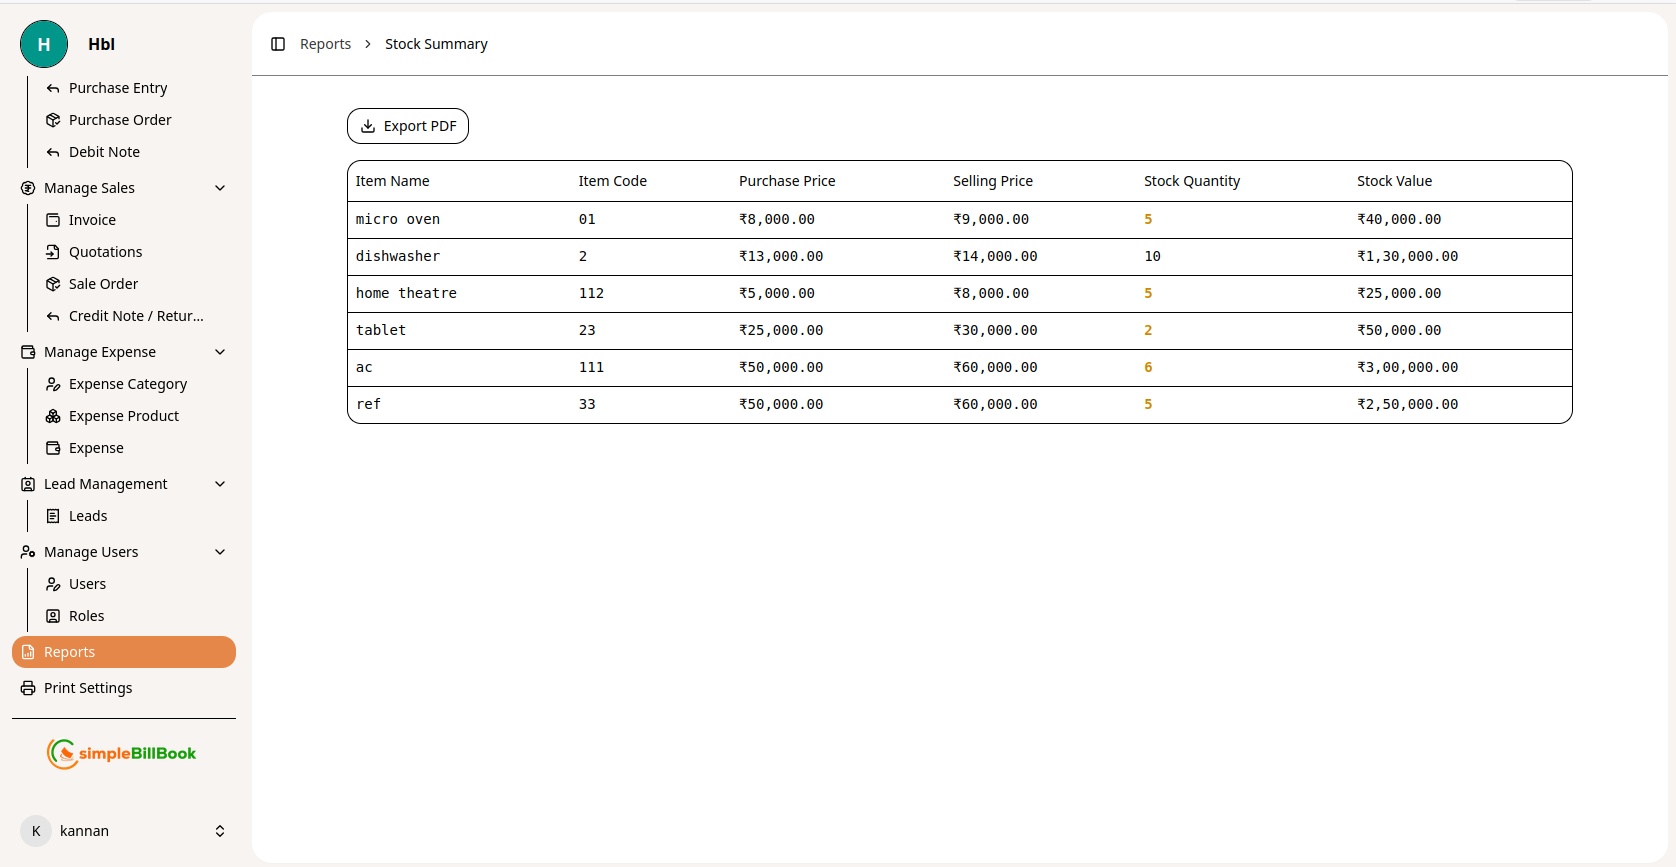
Task: Click the Reports breadcrumb link
Action: (x=325, y=44)
